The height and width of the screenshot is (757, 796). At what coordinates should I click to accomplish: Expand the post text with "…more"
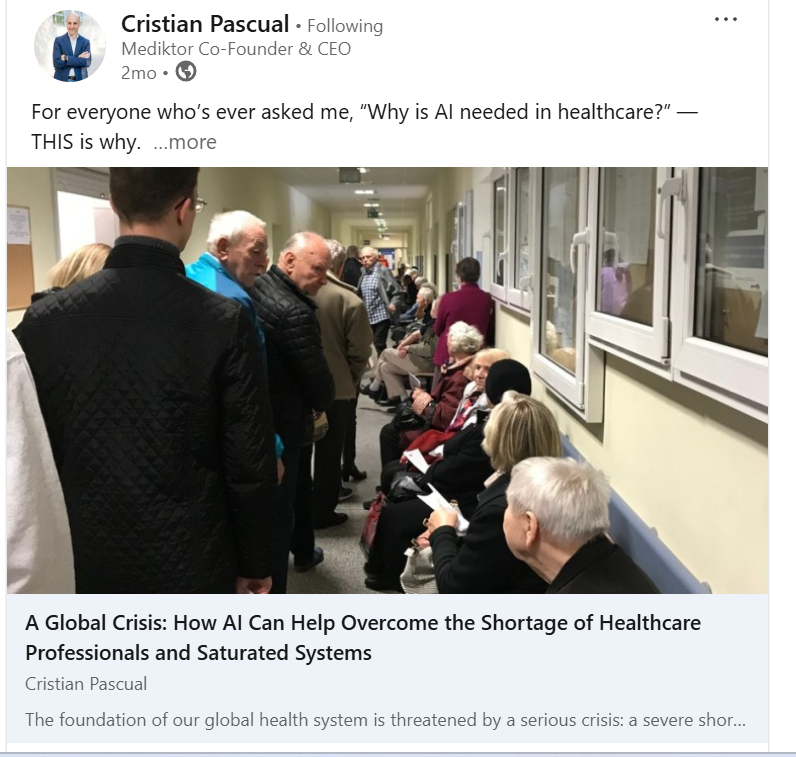[185, 142]
